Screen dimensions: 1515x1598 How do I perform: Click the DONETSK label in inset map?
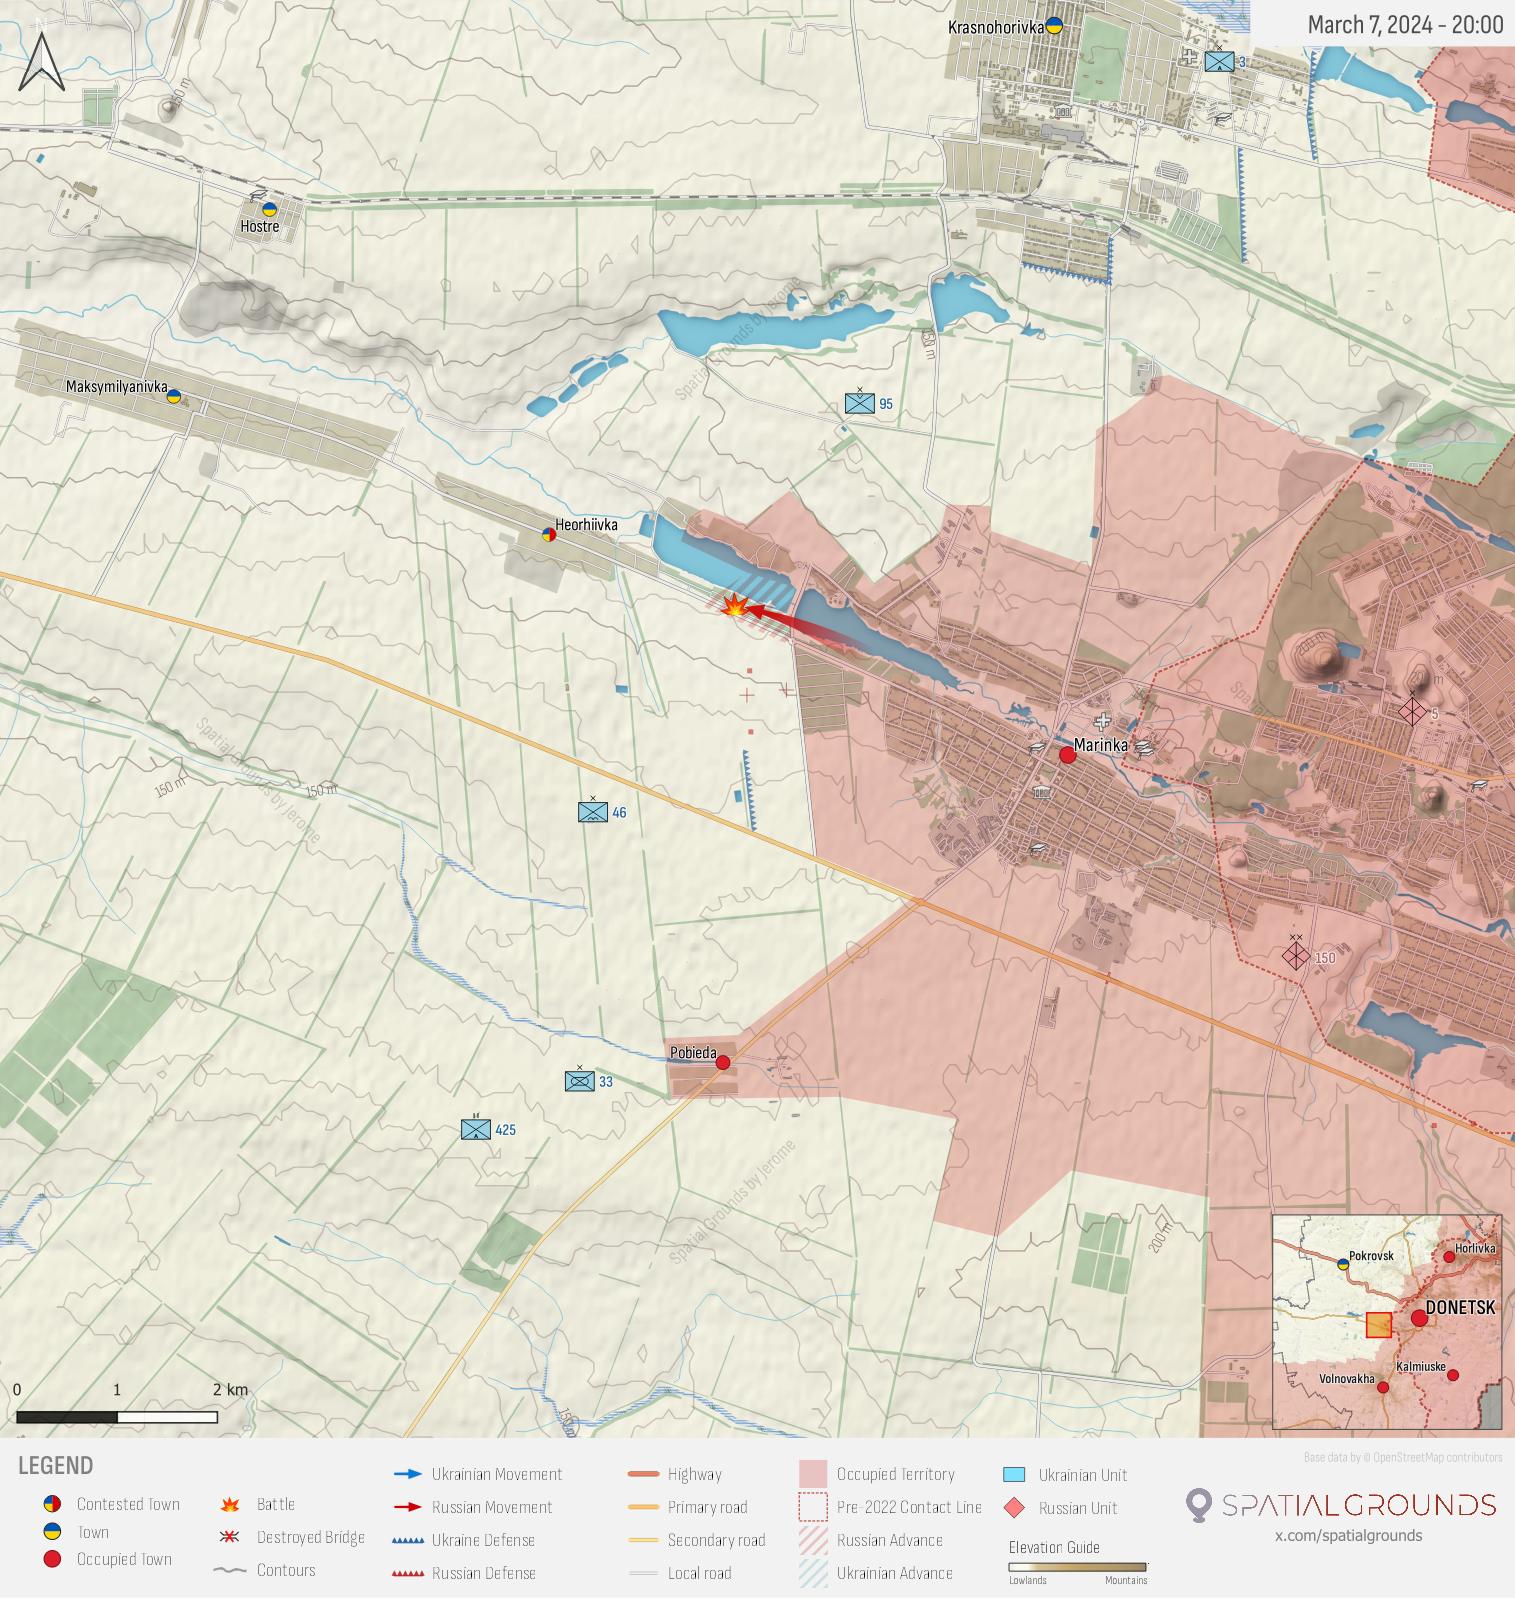click(x=1460, y=1307)
